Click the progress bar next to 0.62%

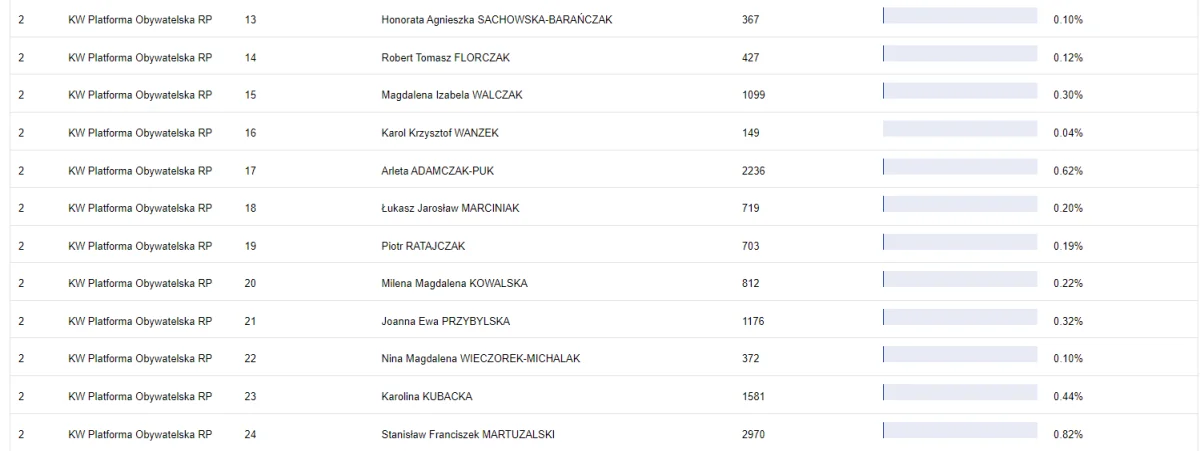[960, 167]
